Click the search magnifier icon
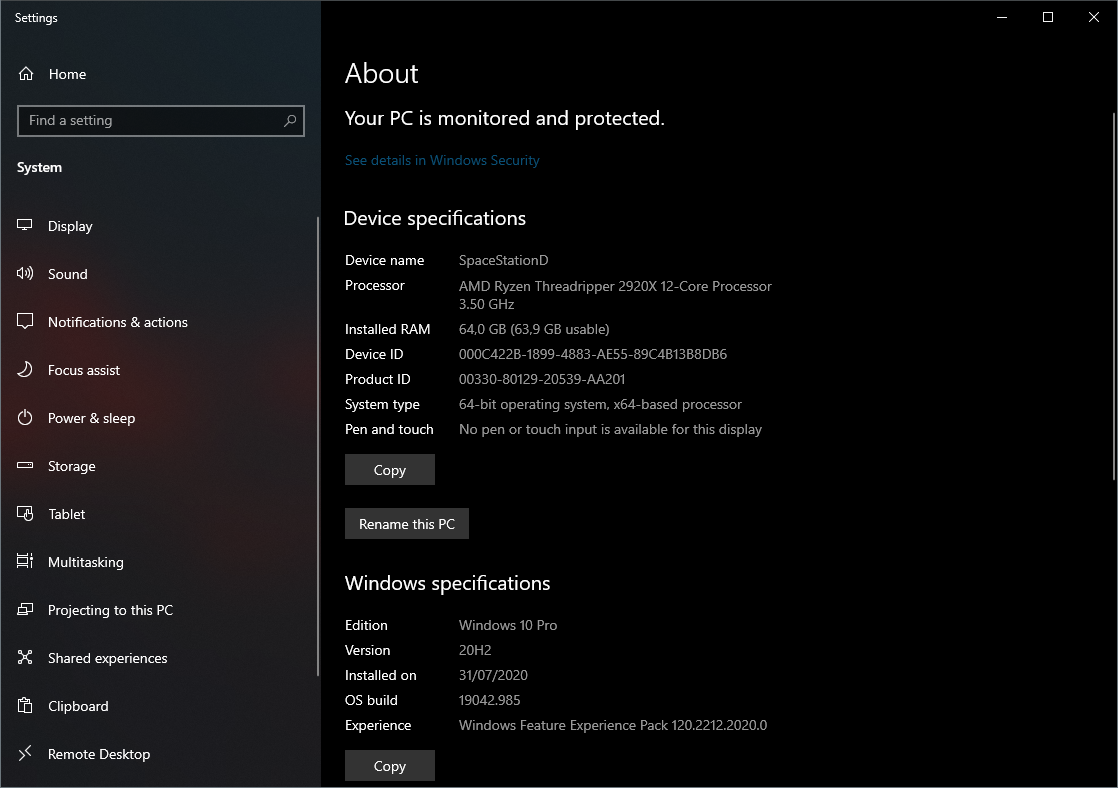This screenshot has height=788, width=1118. click(290, 121)
